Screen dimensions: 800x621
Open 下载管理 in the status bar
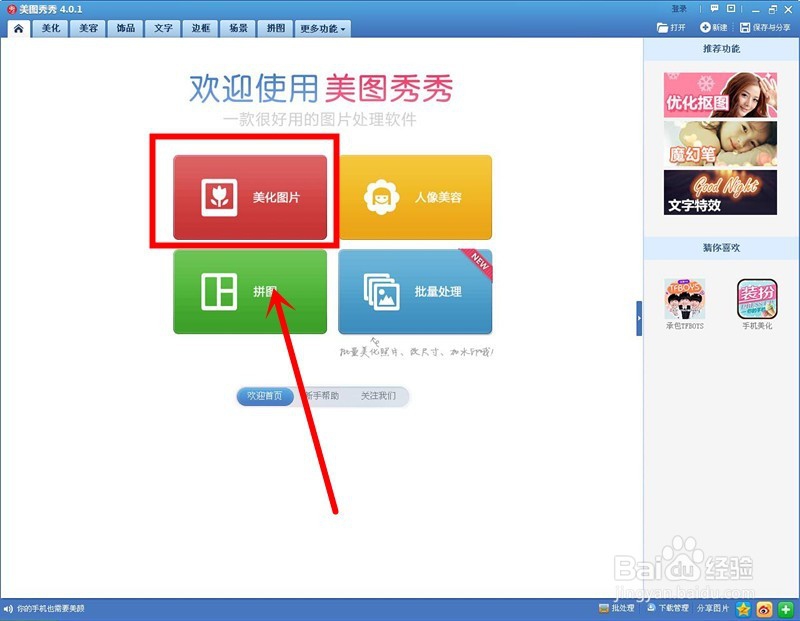(668, 608)
